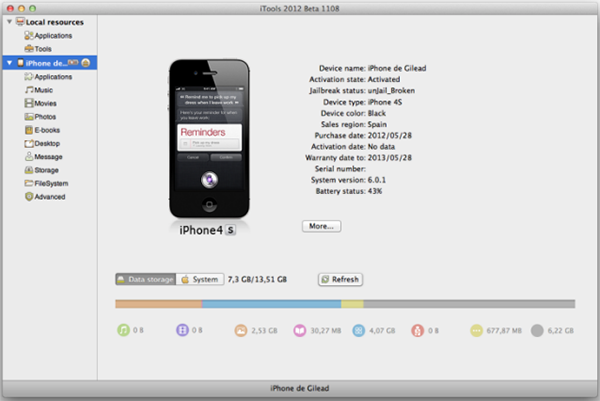The height and width of the screenshot is (401, 600).
Task: Click the Refresh button
Action: [x=340, y=279]
